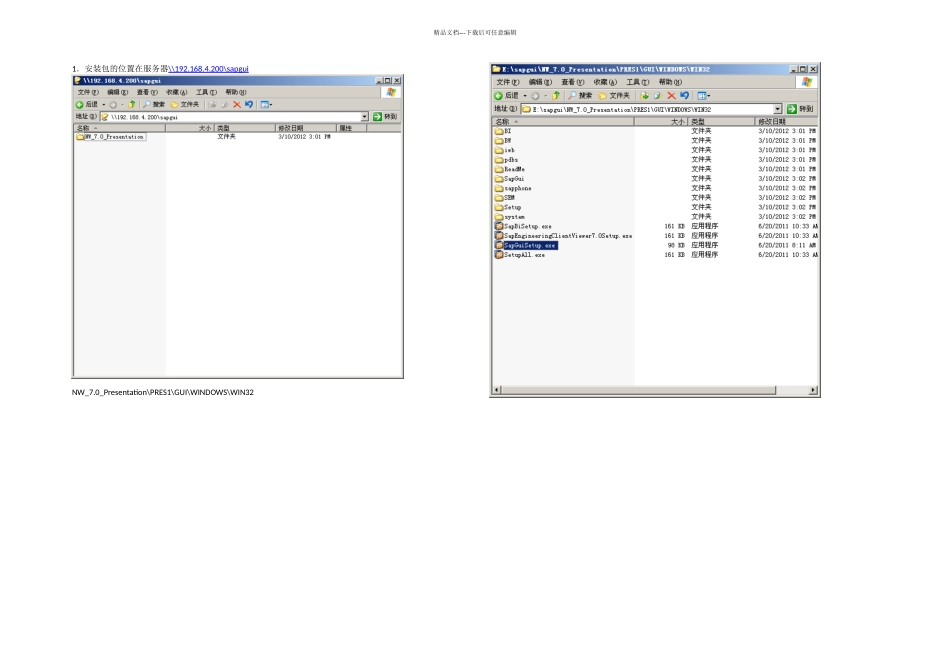Open Forward history dropdown in WIN32 window
950x672 pixels.
coord(545,96)
